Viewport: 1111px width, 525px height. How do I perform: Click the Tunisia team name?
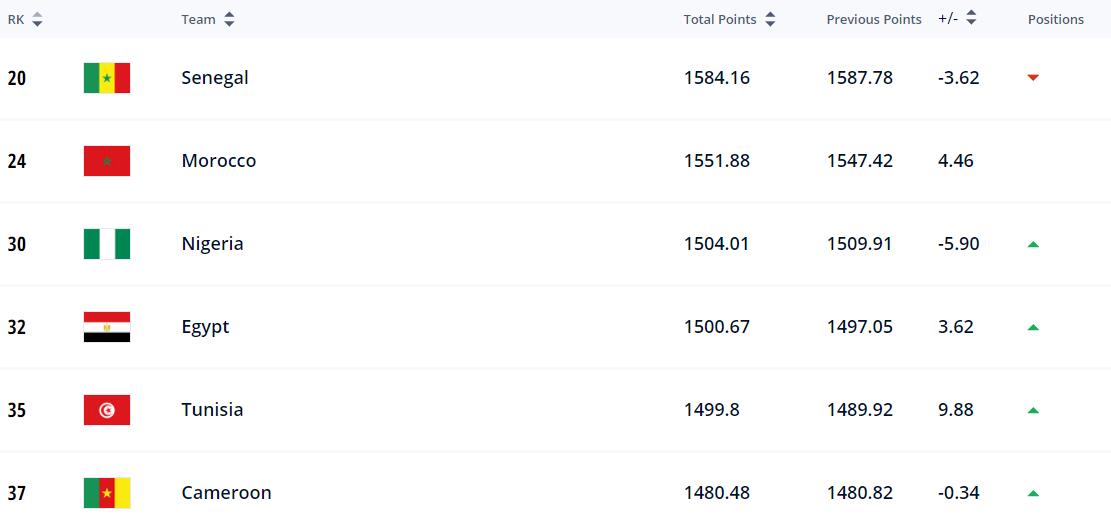pos(212,410)
